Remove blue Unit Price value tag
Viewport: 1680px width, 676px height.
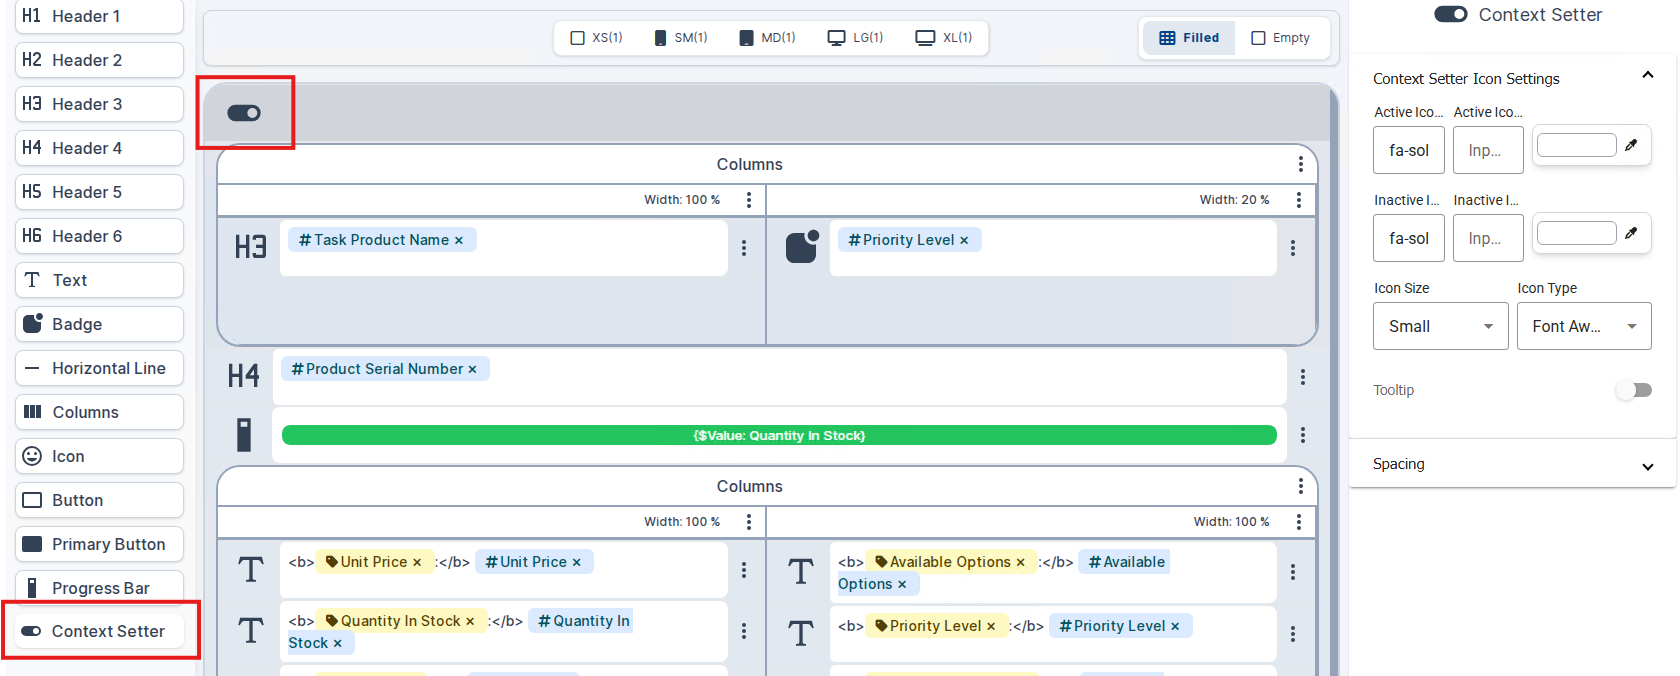coord(576,563)
